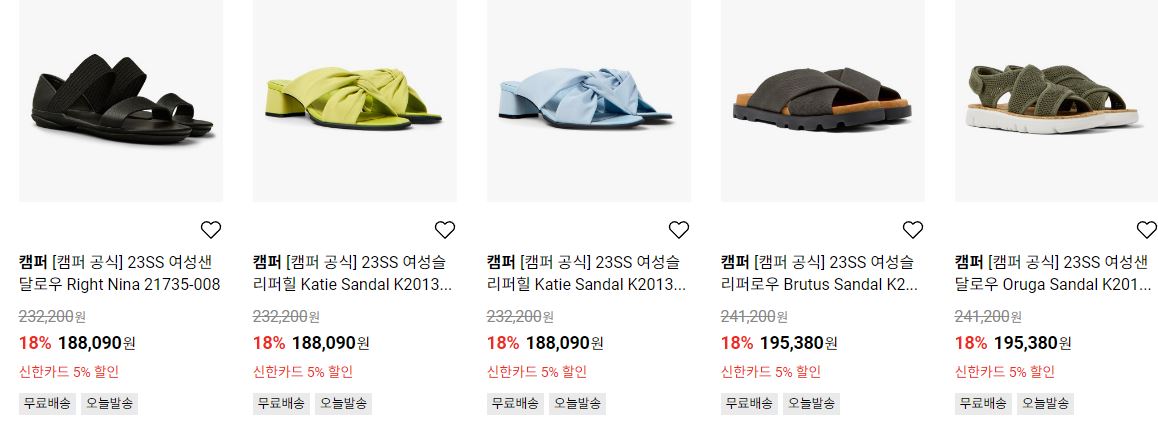Open black Right Nina sandal image
The width and height of the screenshot is (1158, 425).
point(121,101)
